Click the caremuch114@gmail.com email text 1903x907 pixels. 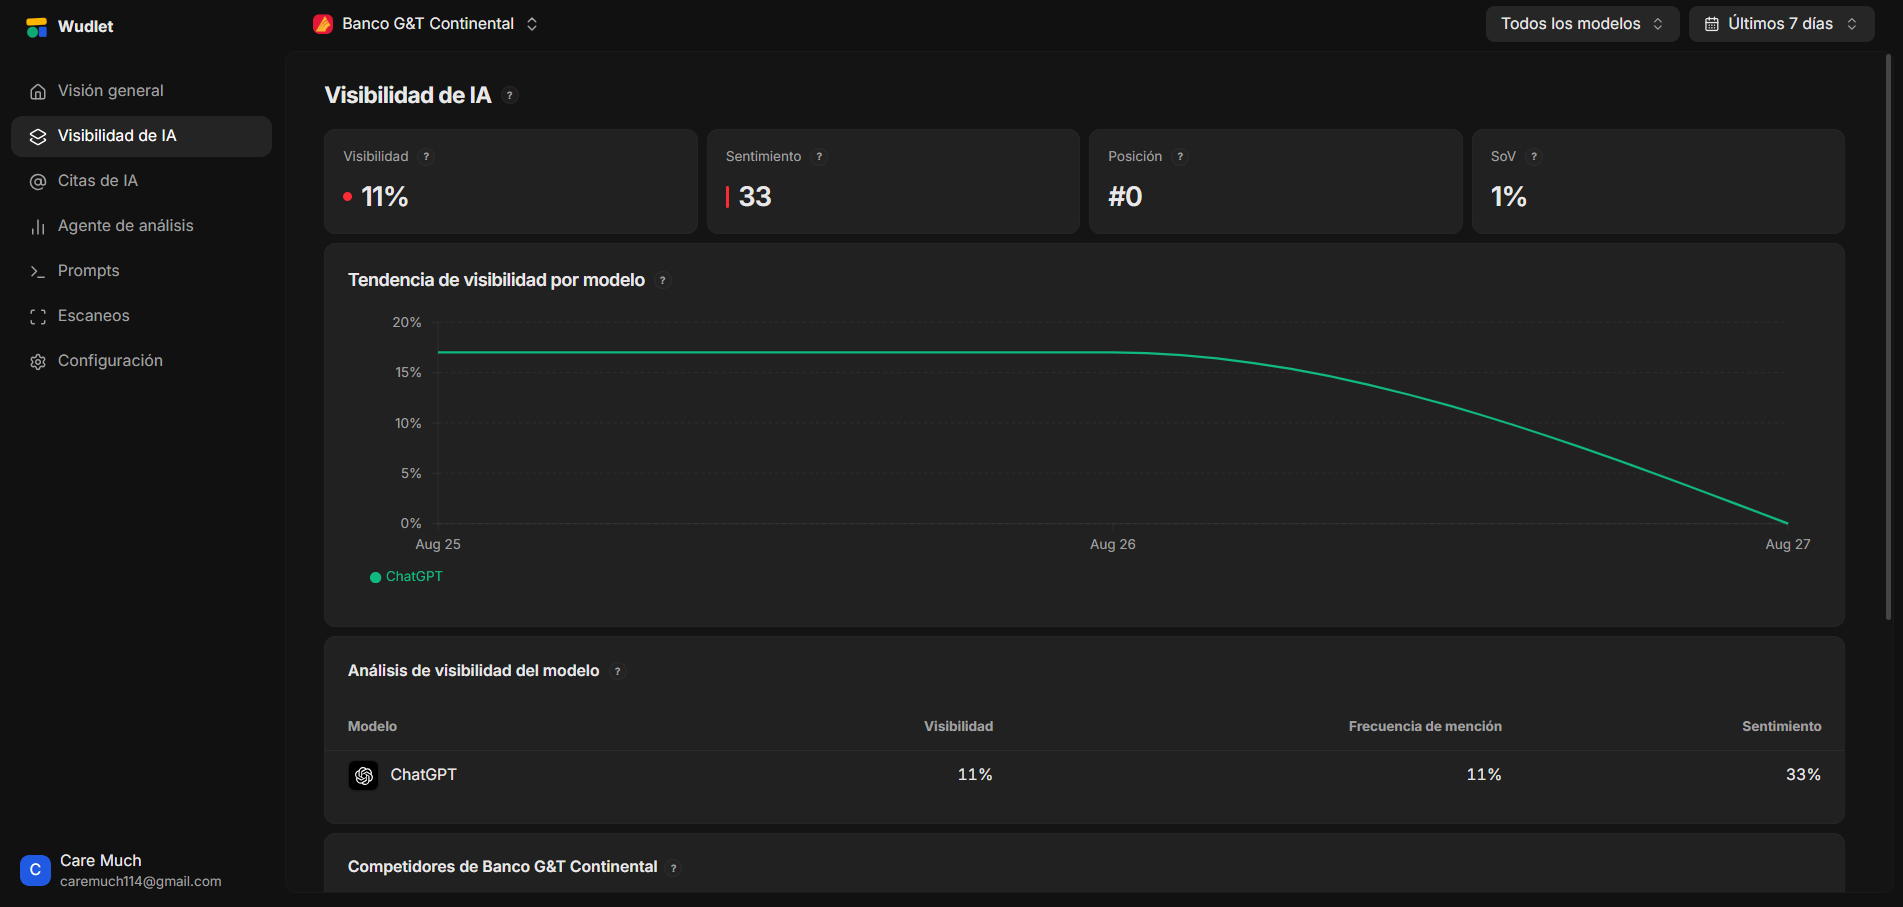[x=141, y=882]
